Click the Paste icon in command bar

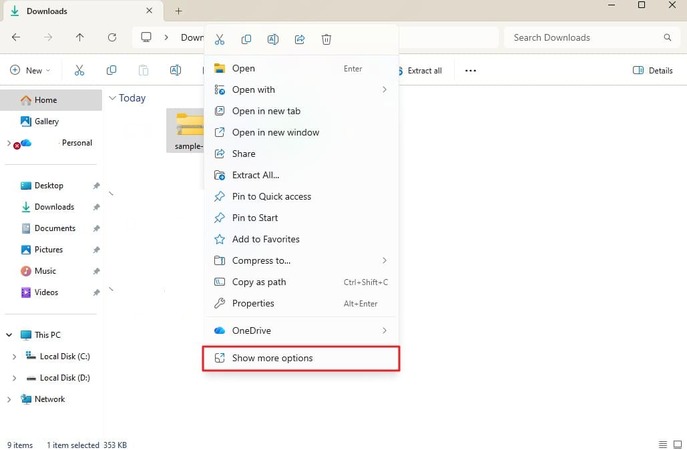(143, 70)
